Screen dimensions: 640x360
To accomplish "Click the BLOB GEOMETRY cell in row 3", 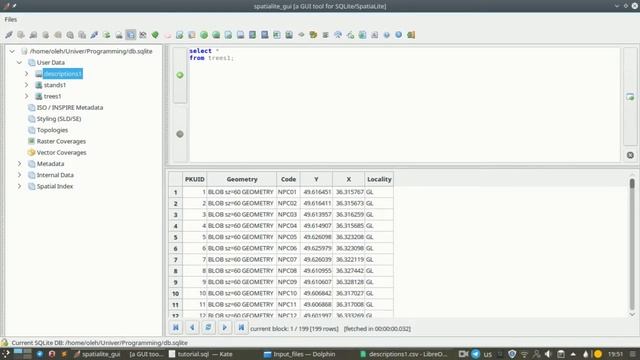I will click(242, 215).
